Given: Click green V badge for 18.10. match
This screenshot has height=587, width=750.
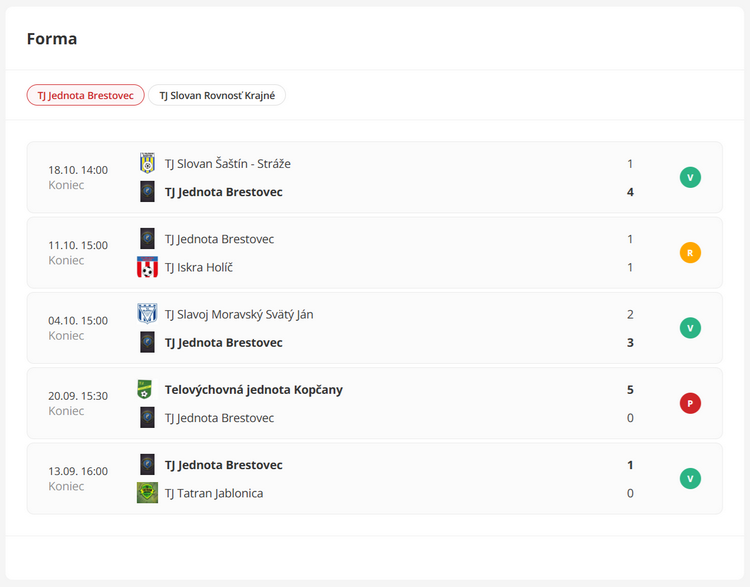Looking at the screenshot, I should pyautogui.click(x=690, y=177).
